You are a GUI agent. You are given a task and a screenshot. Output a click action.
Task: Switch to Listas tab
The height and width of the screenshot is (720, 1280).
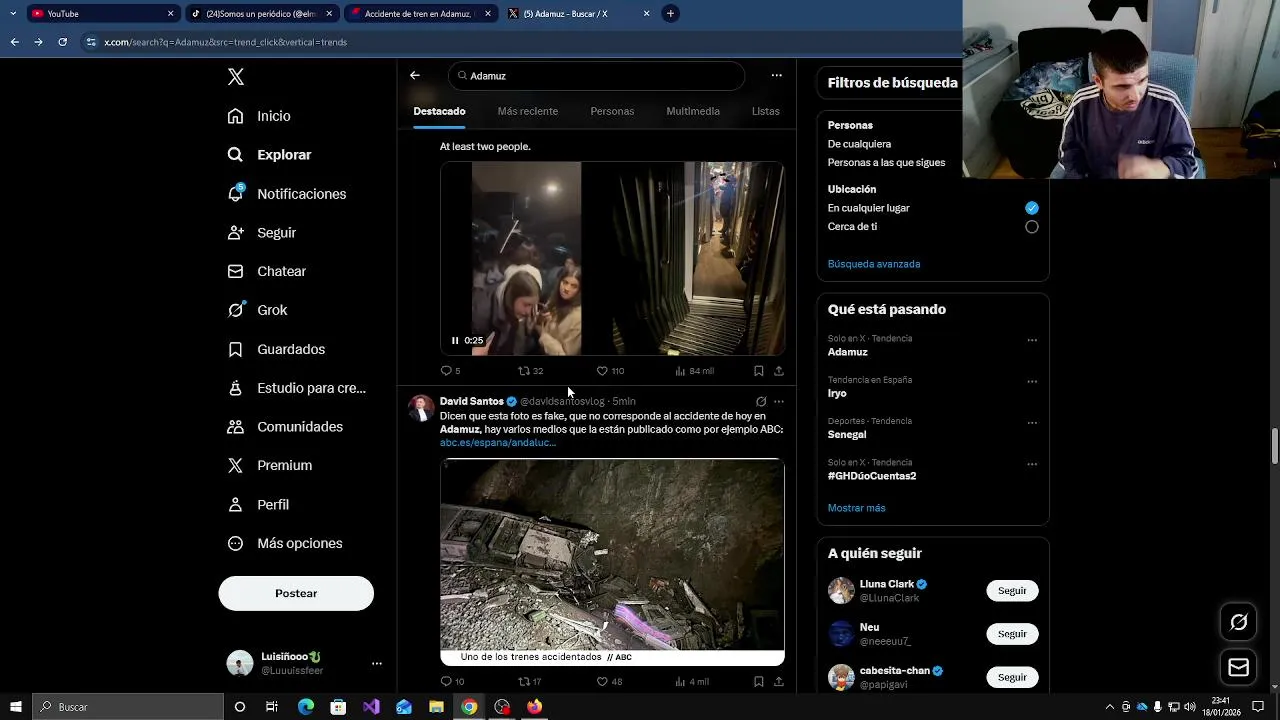coord(765,111)
